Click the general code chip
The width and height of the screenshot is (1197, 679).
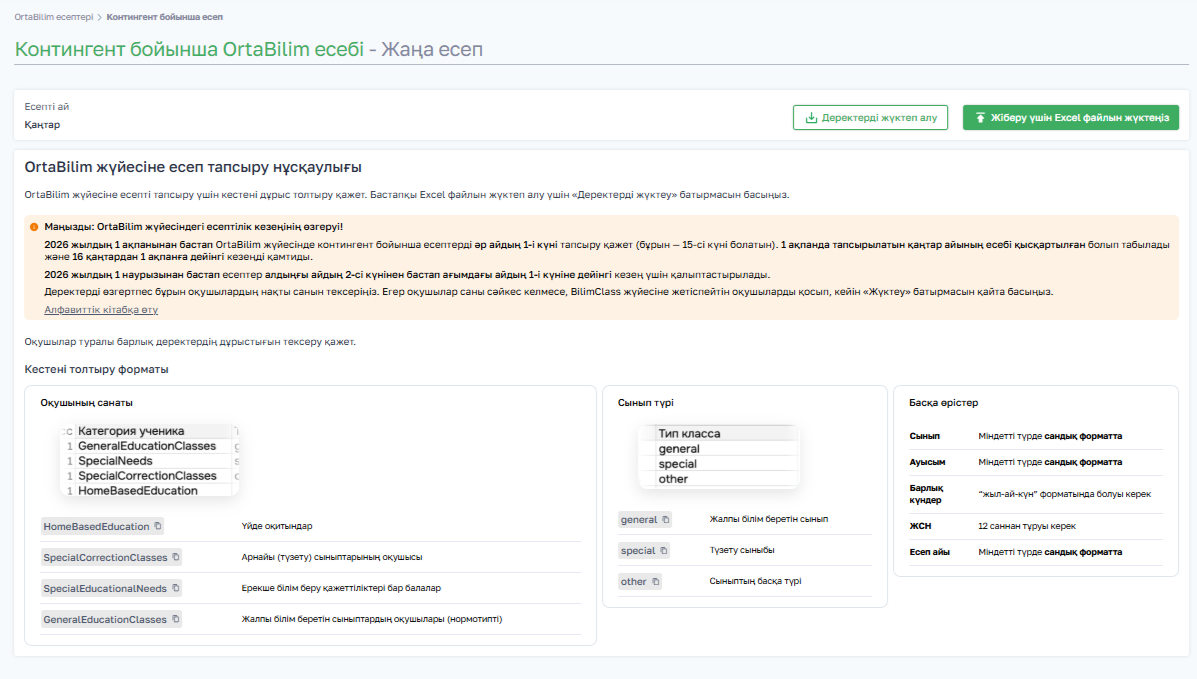click(x=645, y=519)
